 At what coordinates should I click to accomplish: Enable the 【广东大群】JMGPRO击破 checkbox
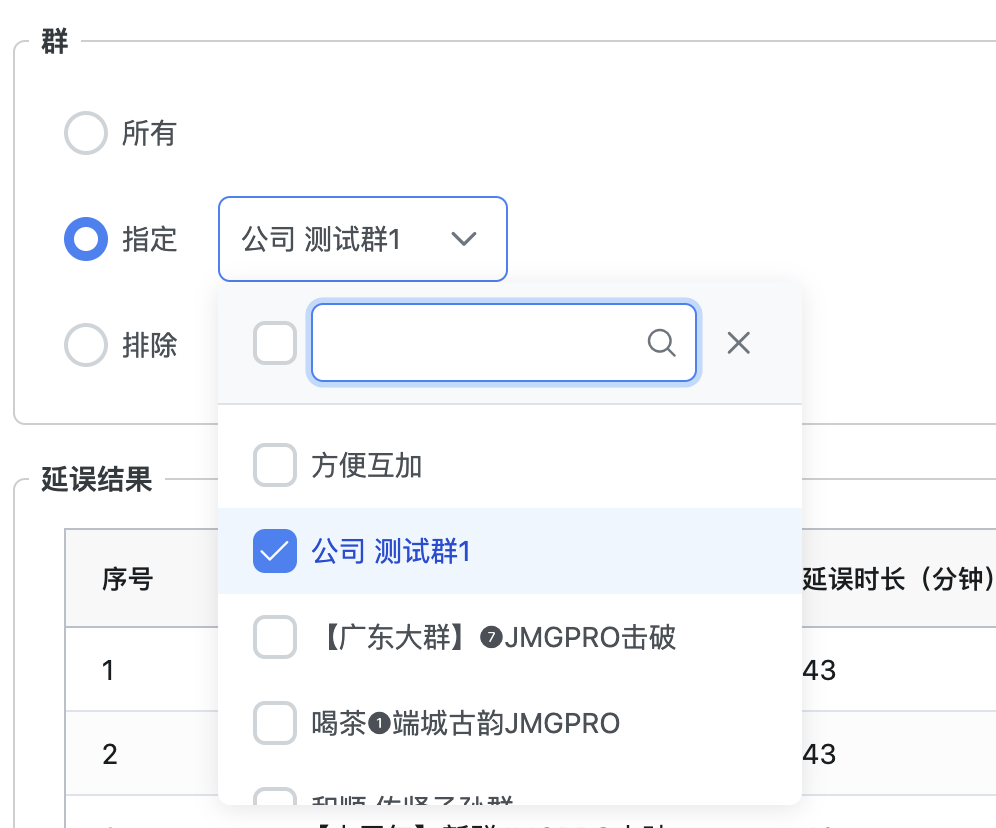[275, 637]
